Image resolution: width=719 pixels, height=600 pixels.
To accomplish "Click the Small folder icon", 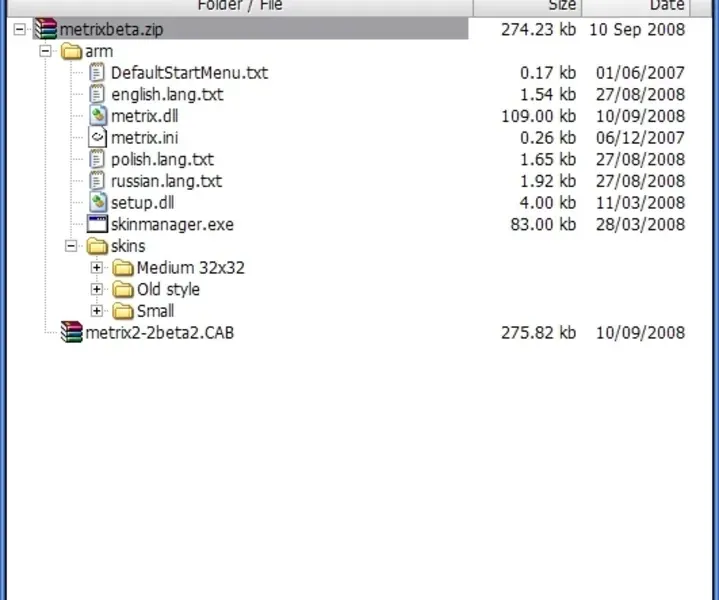I will tap(123, 311).
